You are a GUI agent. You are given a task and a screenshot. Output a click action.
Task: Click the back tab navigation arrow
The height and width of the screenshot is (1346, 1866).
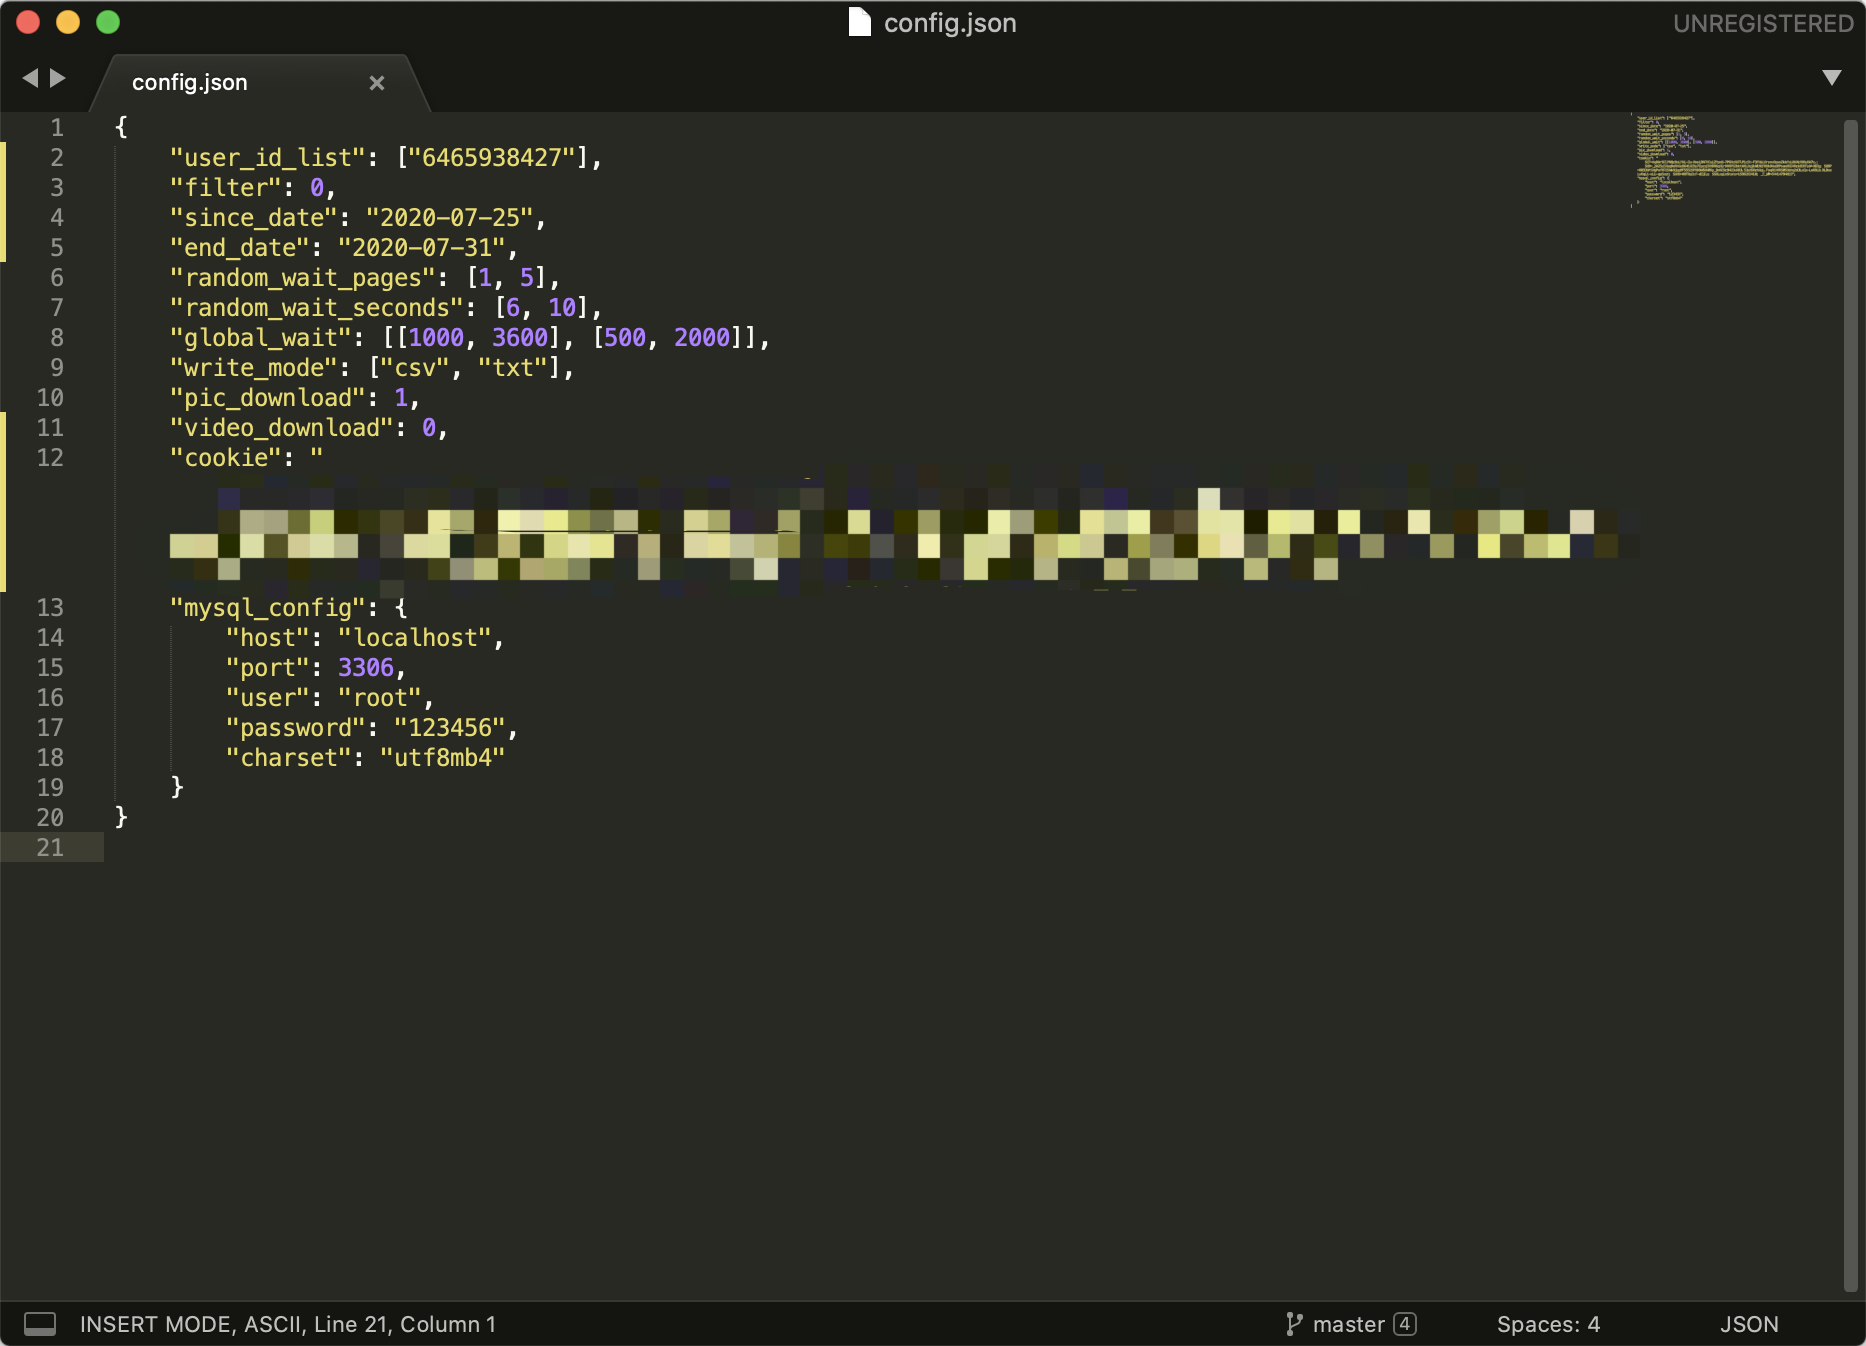30,78
